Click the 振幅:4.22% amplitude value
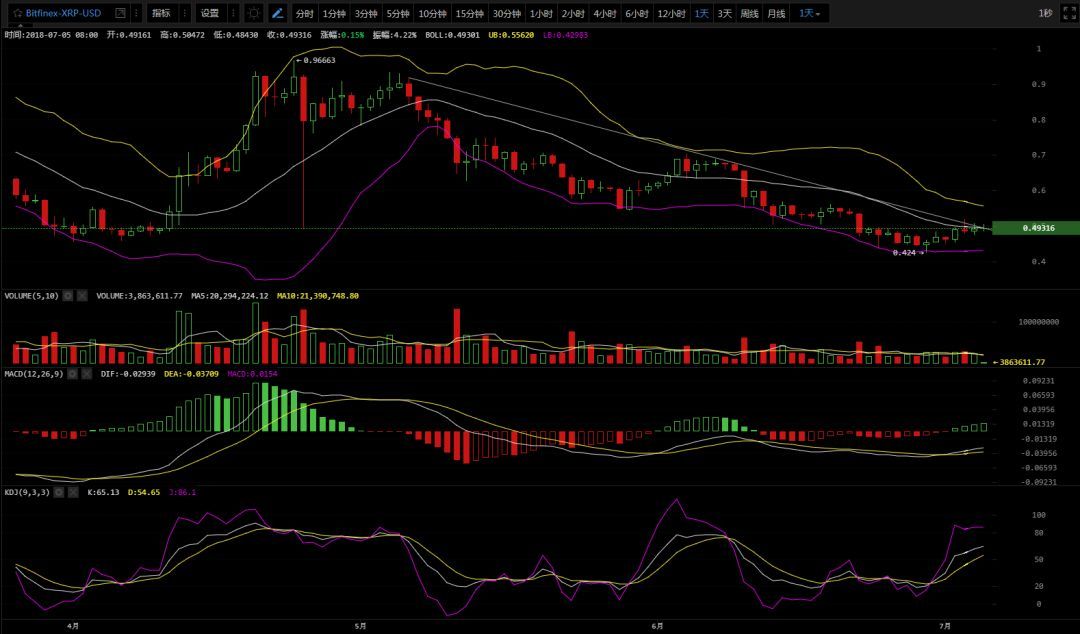Image resolution: width=1080 pixels, height=634 pixels. 395,34
